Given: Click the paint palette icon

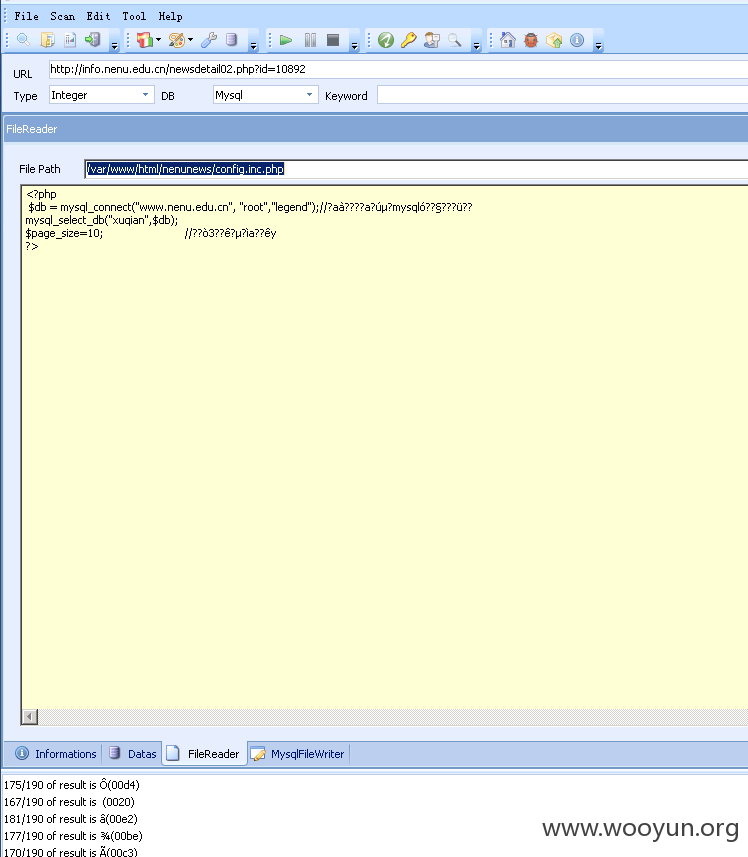Looking at the screenshot, I should tap(176, 40).
